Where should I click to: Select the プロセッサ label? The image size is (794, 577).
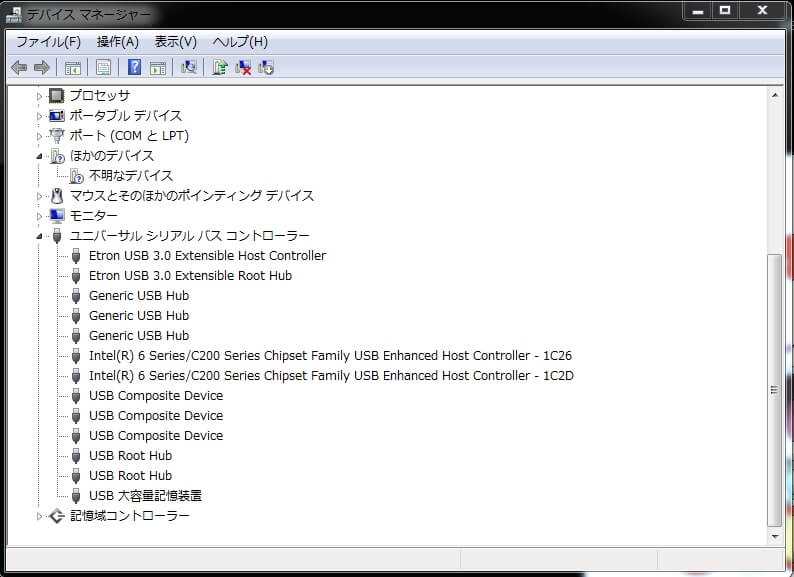(100, 95)
